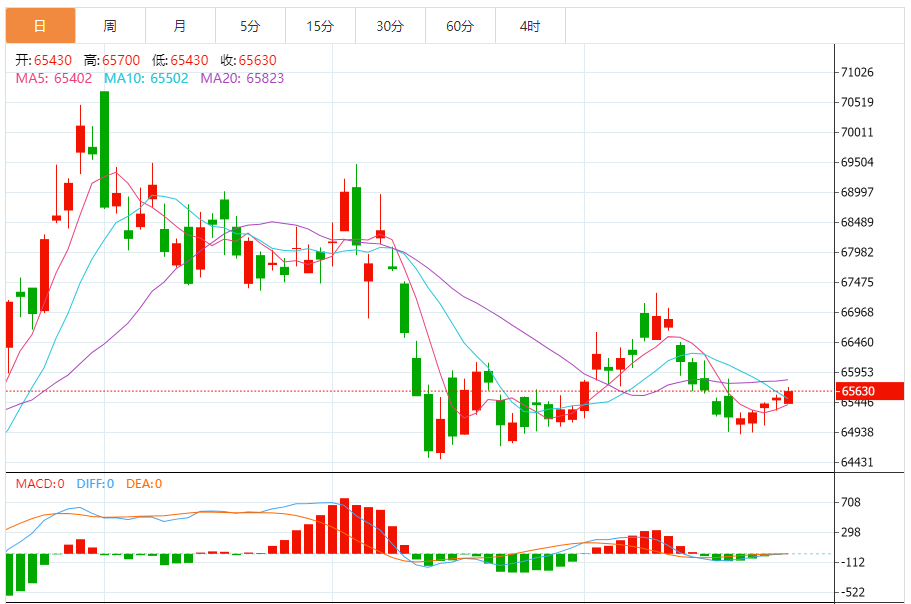Click the 64938 price axis label

[858, 432]
